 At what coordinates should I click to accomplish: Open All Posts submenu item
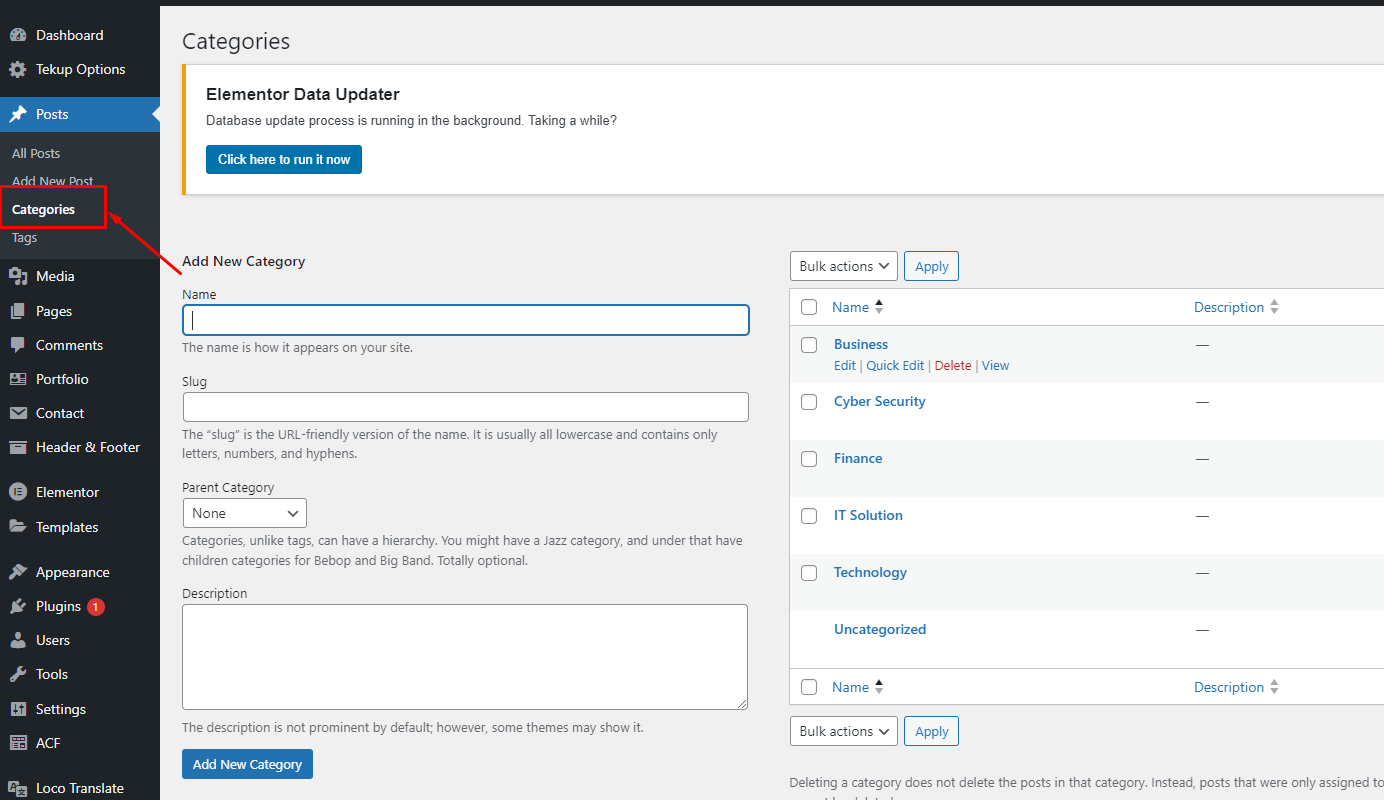coord(36,153)
